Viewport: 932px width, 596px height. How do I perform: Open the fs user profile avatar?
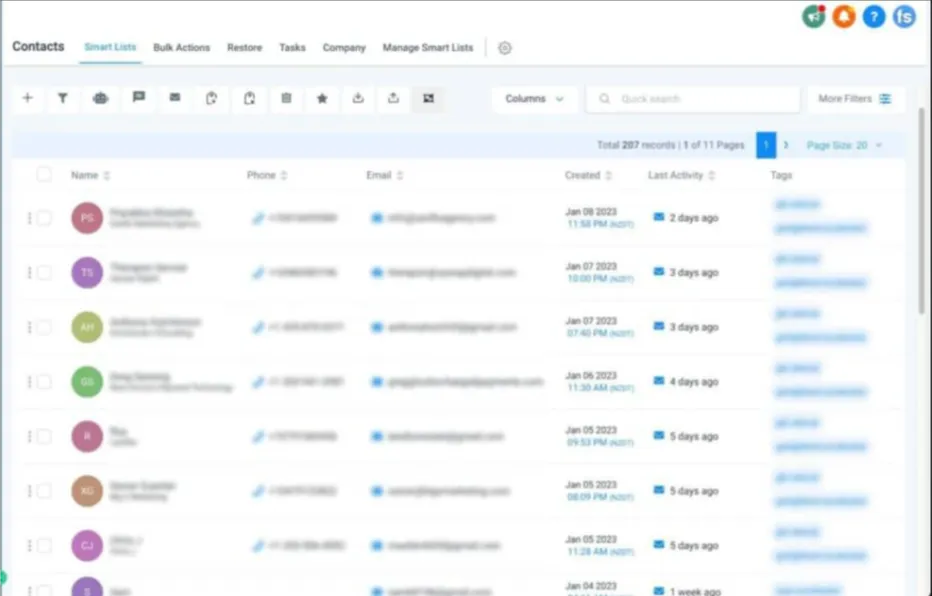pyautogui.click(x=905, y=17)
